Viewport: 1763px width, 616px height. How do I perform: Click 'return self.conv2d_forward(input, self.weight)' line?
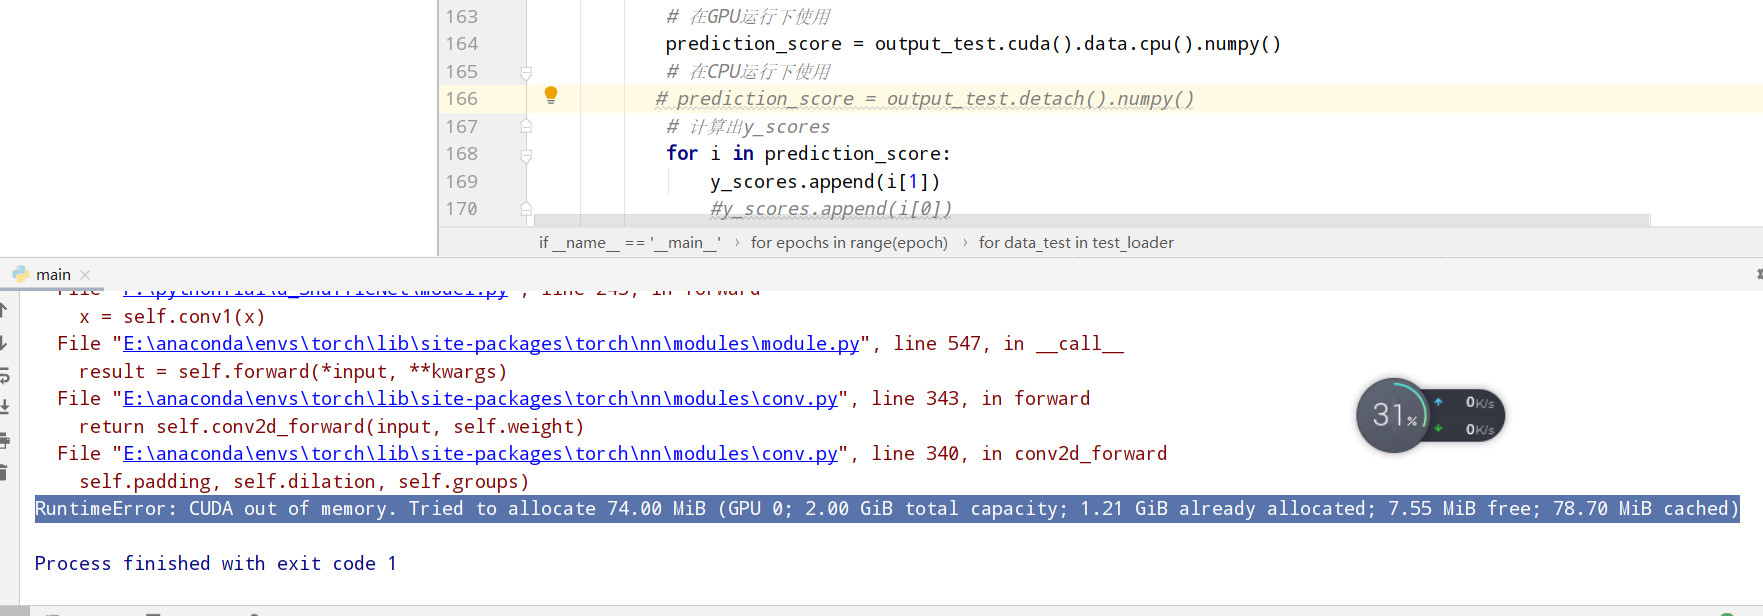coord(331,427)
